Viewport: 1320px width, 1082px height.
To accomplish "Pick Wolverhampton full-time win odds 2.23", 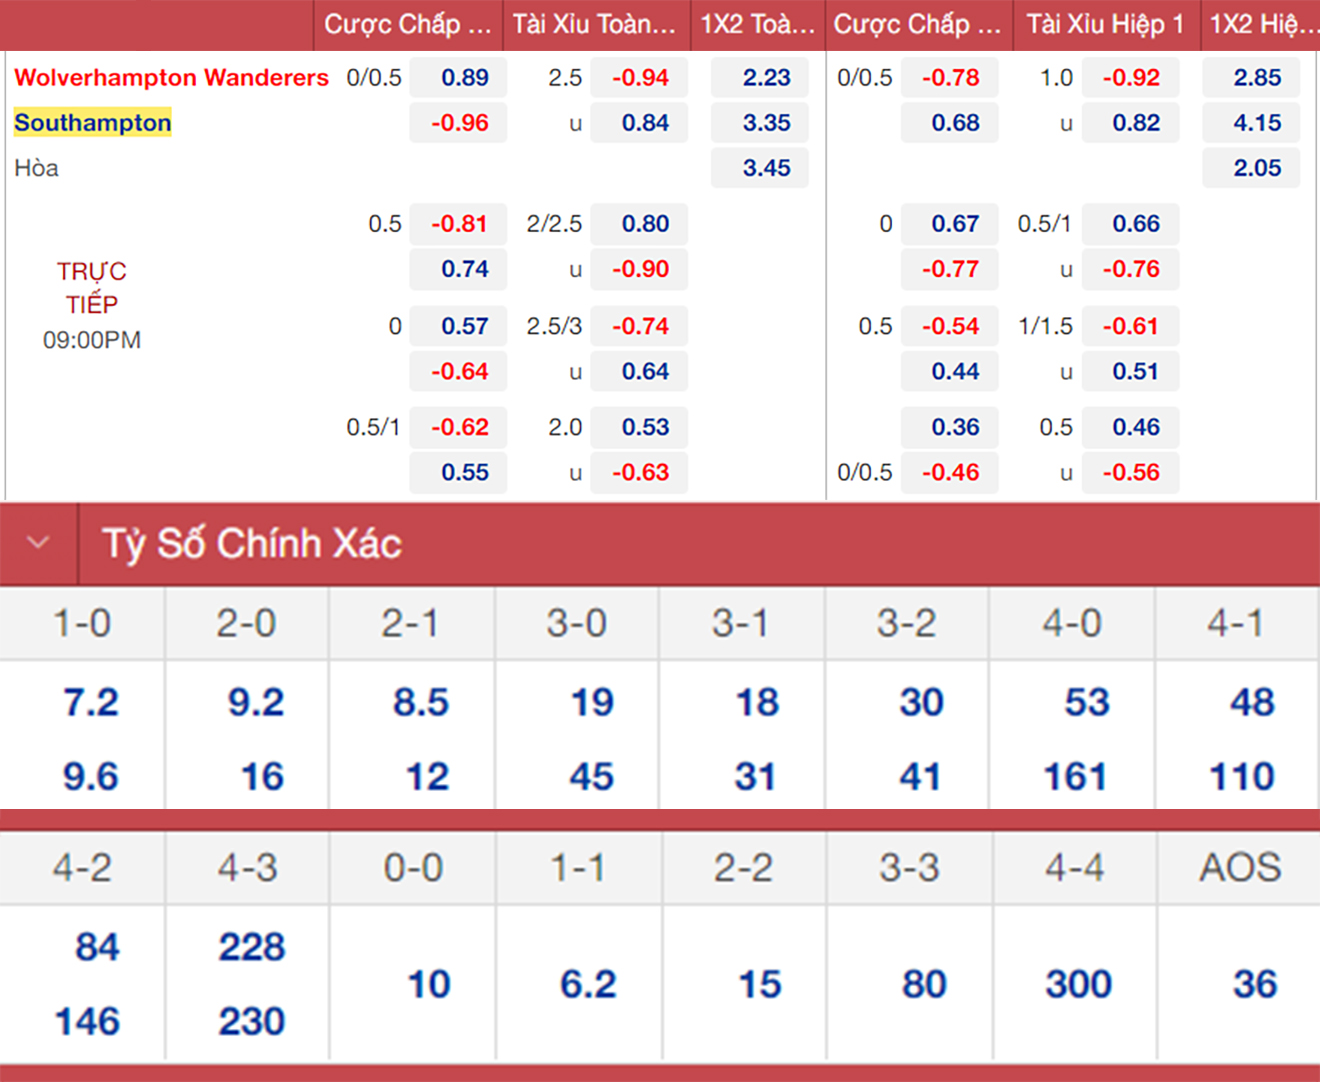I will click(x=766, y=78).
